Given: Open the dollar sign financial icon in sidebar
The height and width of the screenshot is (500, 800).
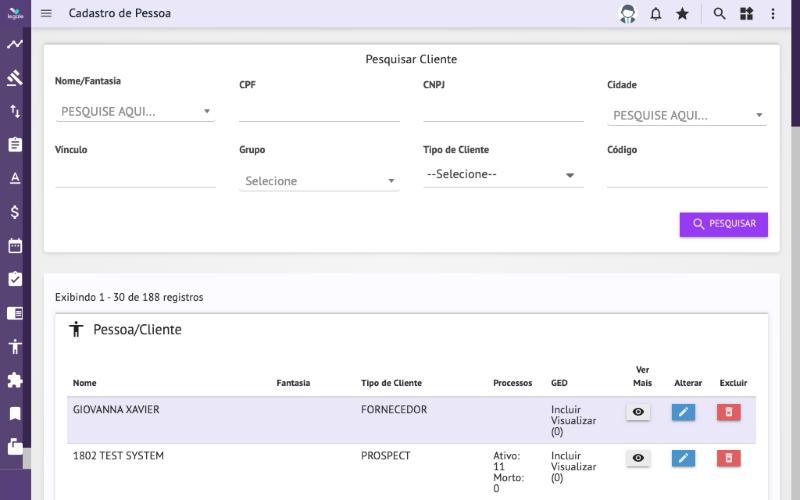Looking at the screenshot, I should pos(15,212).
